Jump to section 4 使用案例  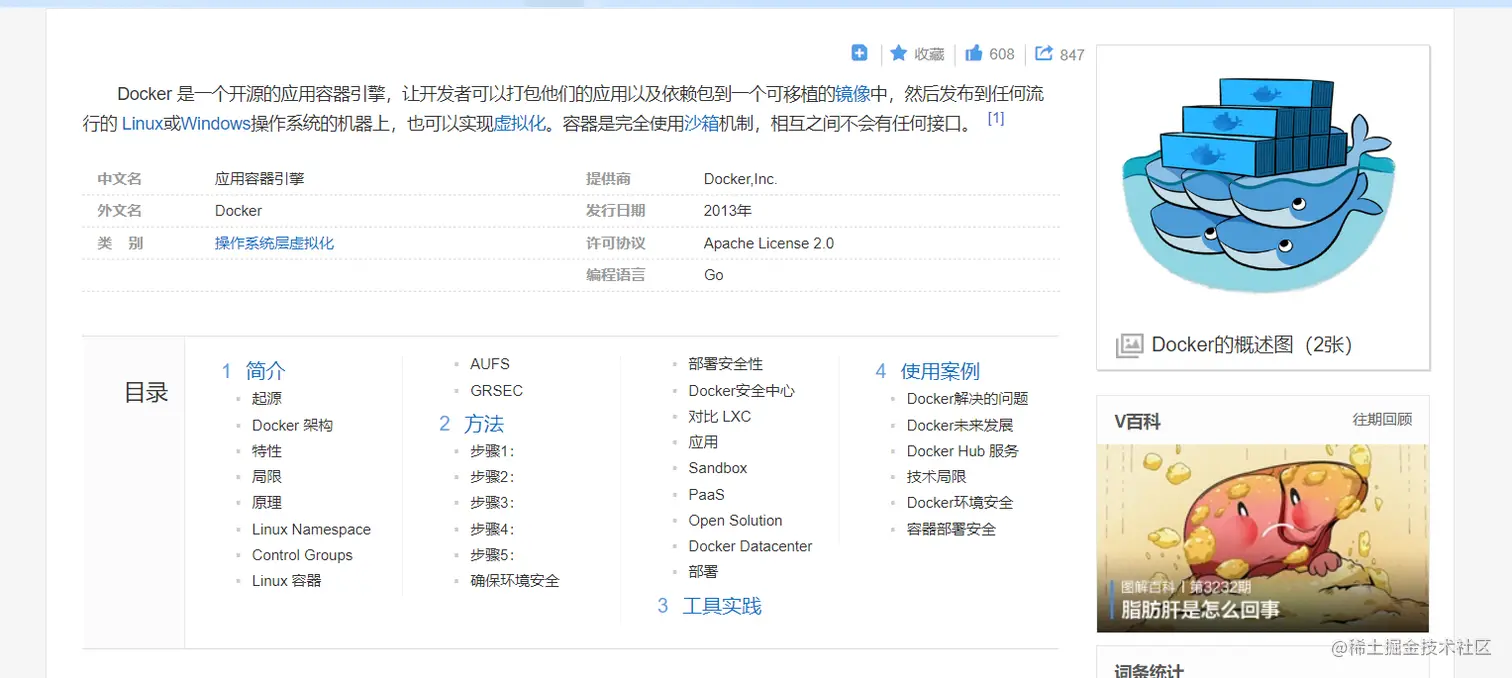[x=928, y=371]
